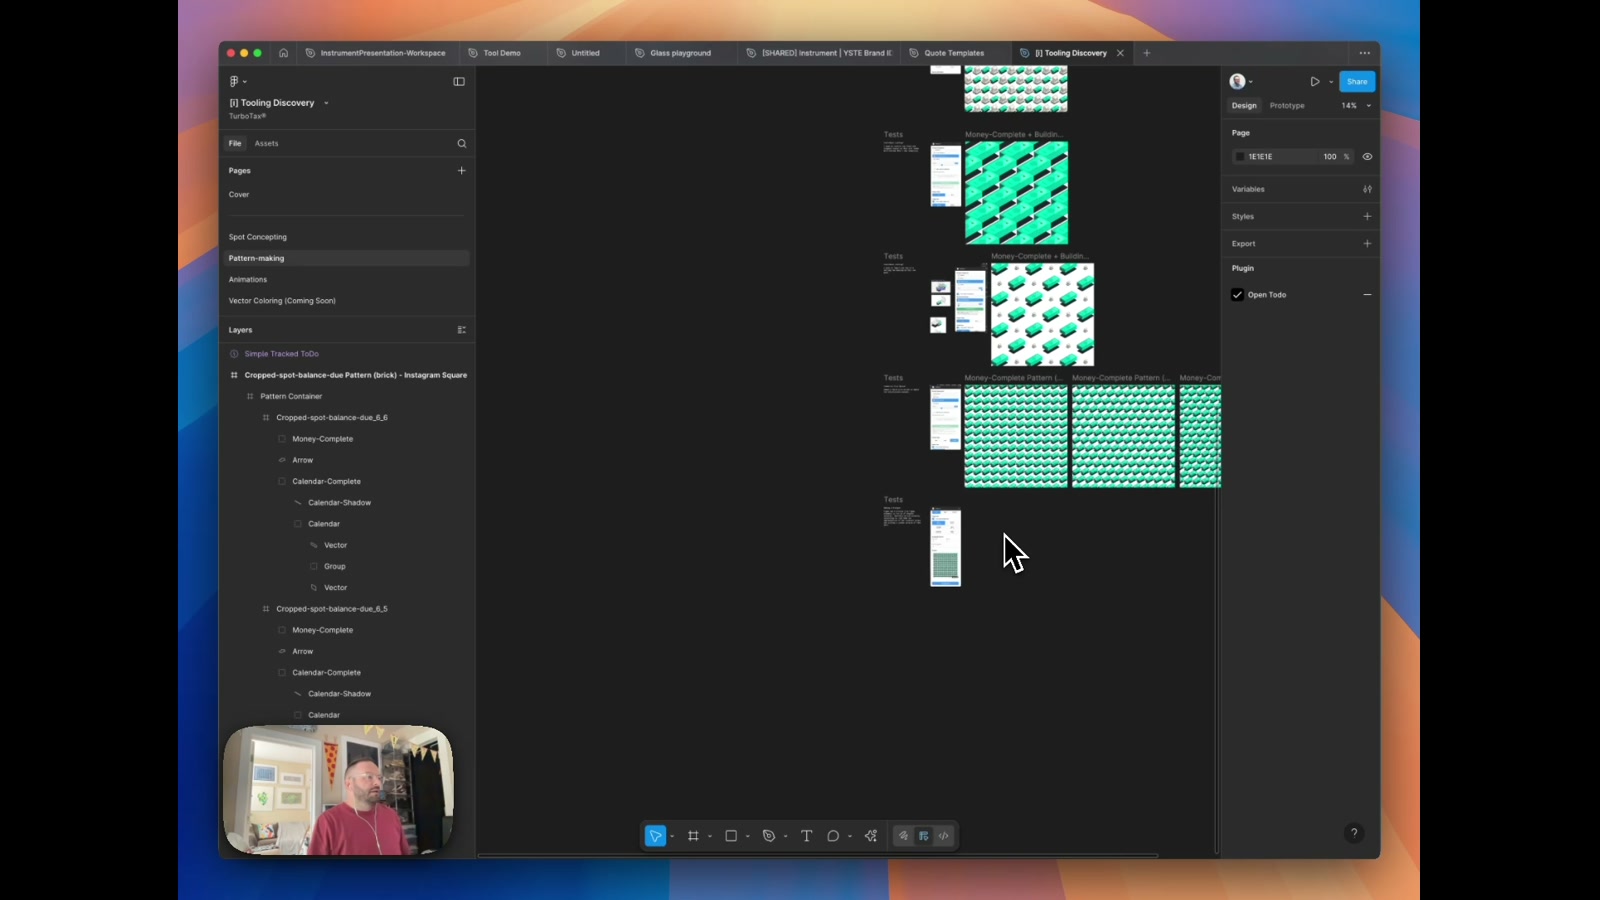
Task: Select the Text tool
Action: [807, 836]
